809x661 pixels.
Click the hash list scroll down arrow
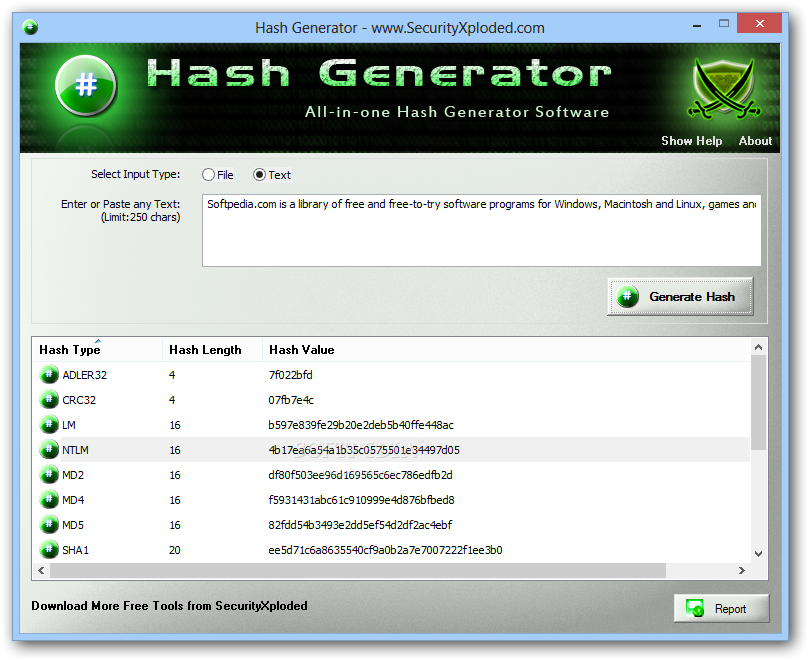point(758,554)
